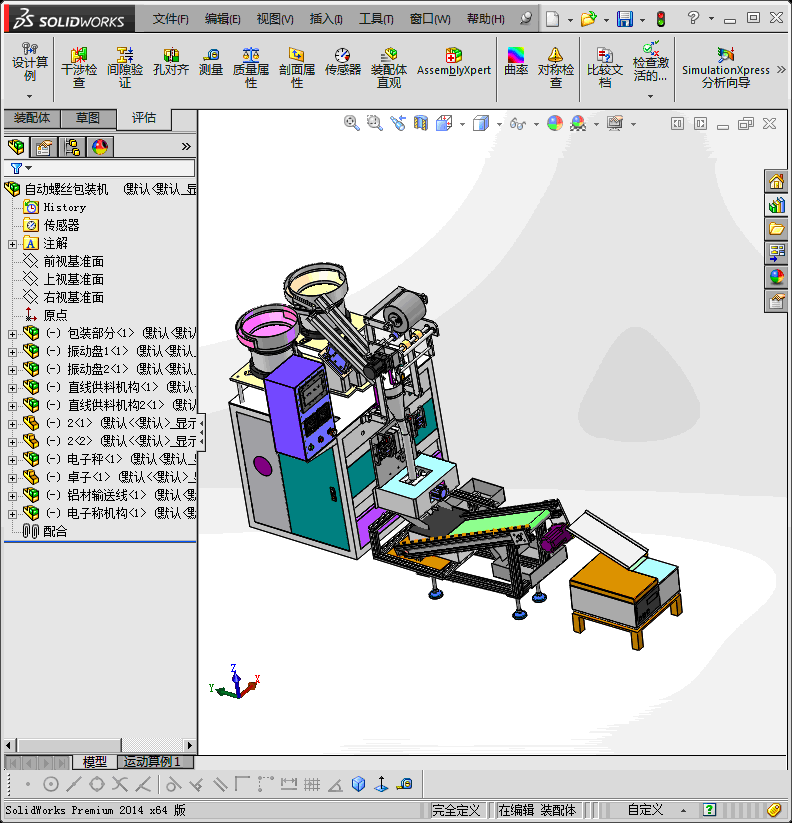Select 铝材输送线<1> in the tree
792x823 pixels.
point(107,495)
